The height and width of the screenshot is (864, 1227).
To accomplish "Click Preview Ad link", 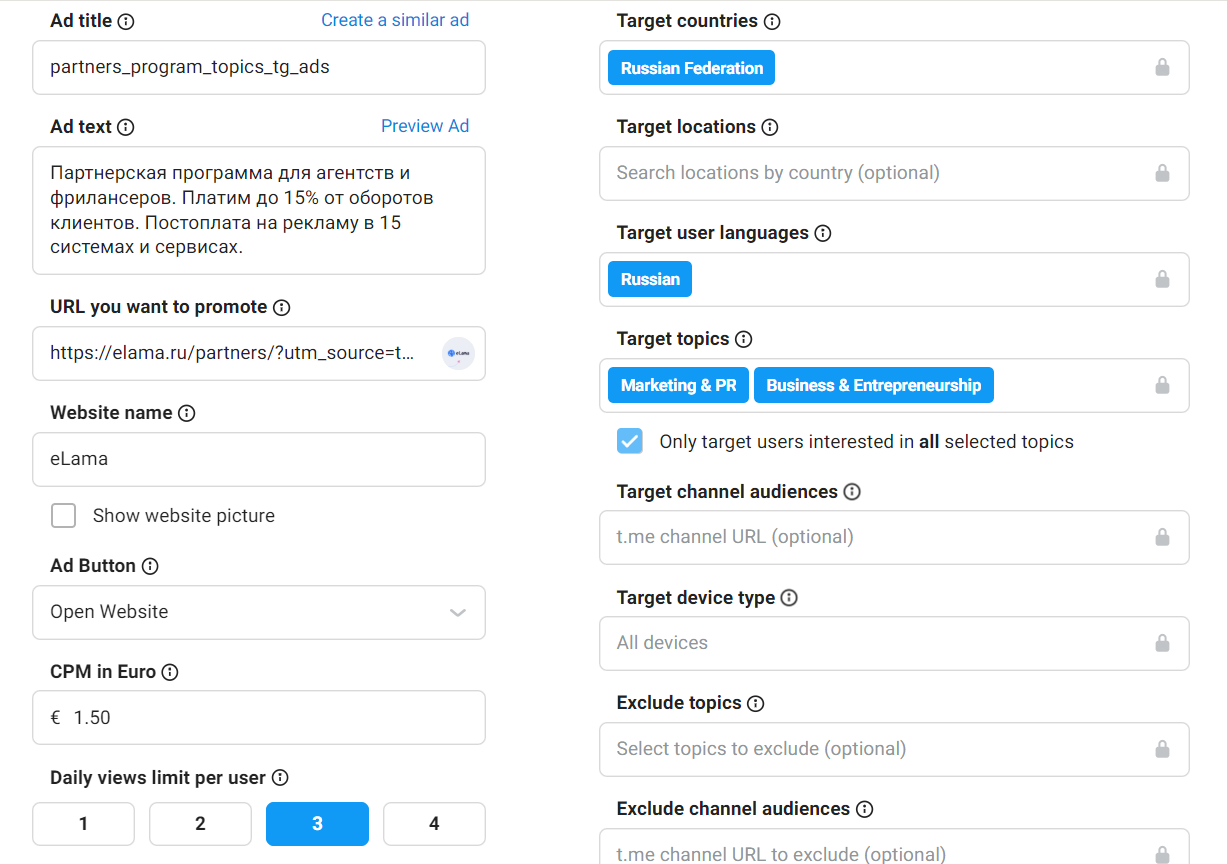I will [x=424, y=126].
